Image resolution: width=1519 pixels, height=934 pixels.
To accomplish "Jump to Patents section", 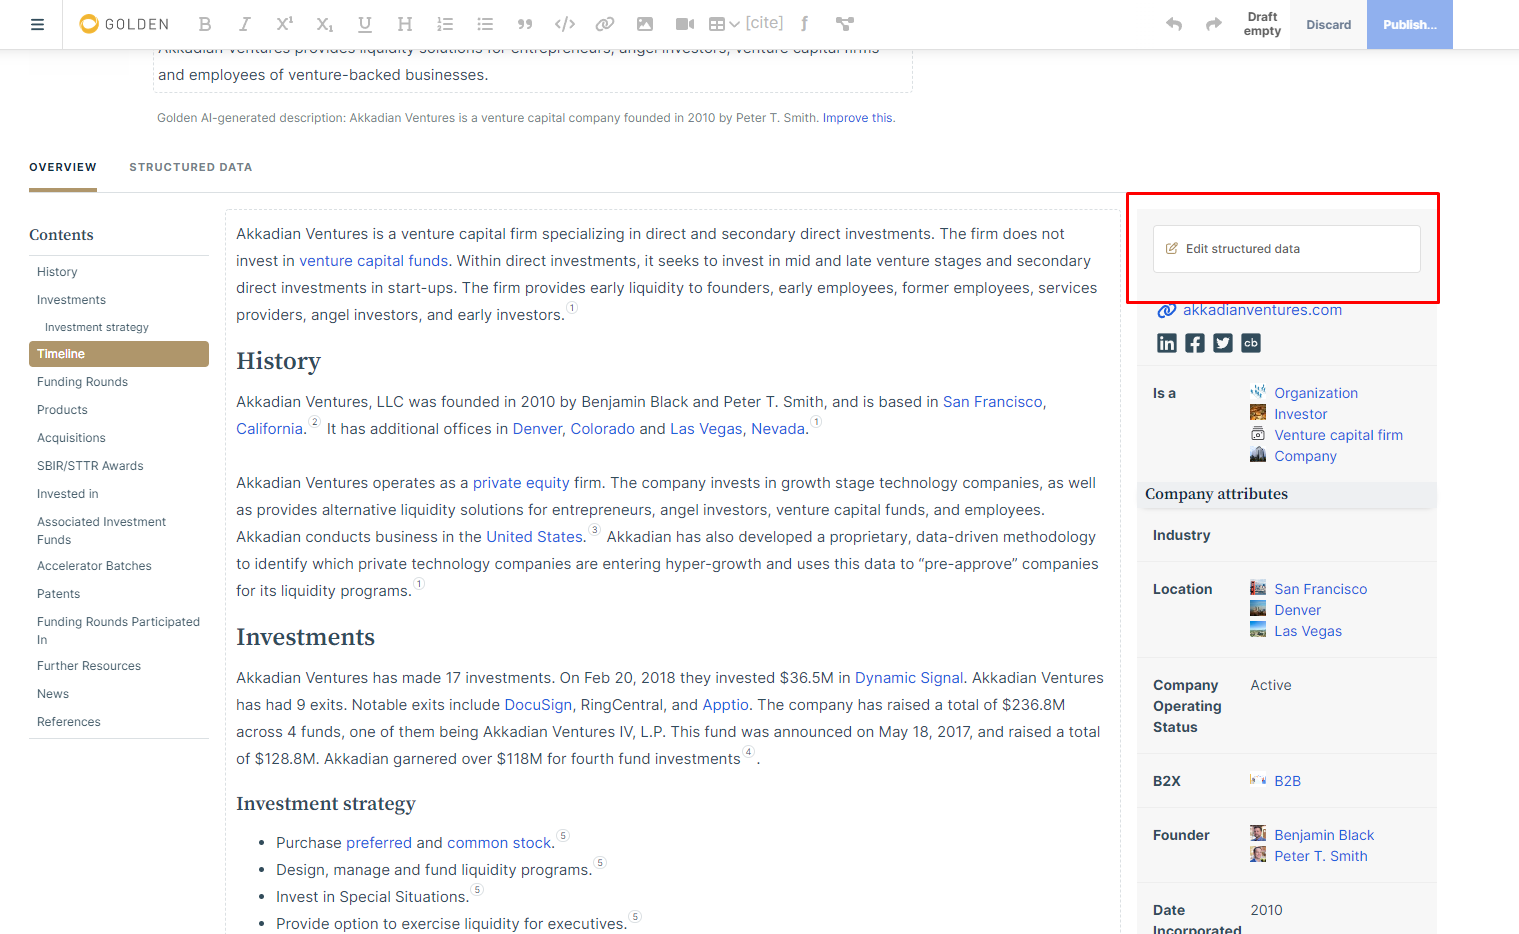I will click(x=58, y=594).
